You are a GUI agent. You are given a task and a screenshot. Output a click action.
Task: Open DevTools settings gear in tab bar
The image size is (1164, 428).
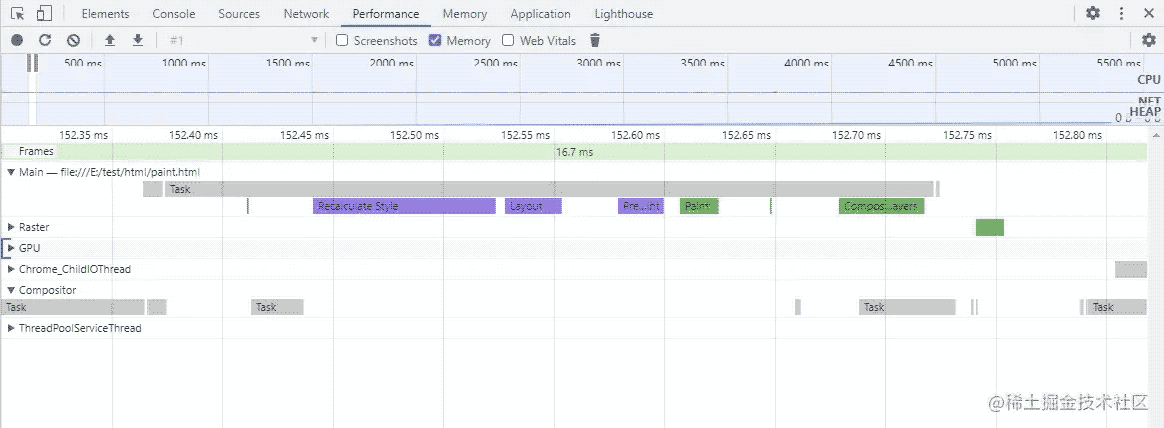(x=1093, y=14)
